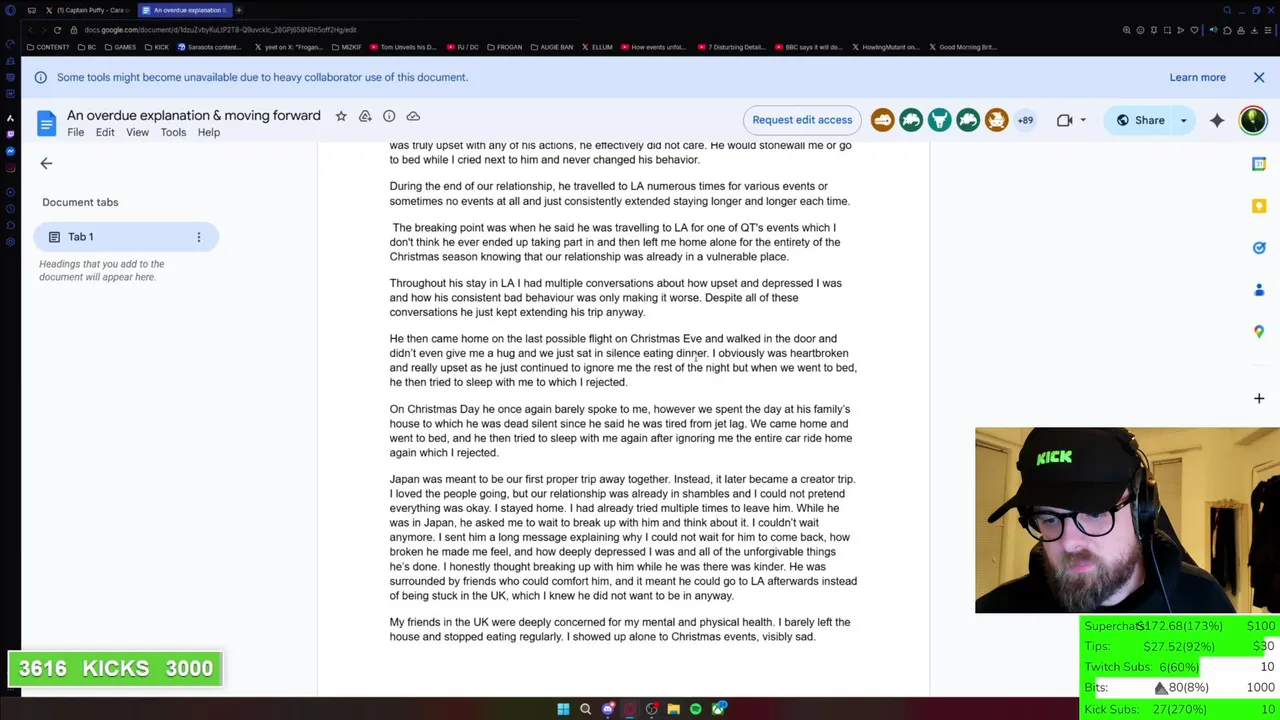Open the GAMES bookmark folder

click(x=119, y=47)
